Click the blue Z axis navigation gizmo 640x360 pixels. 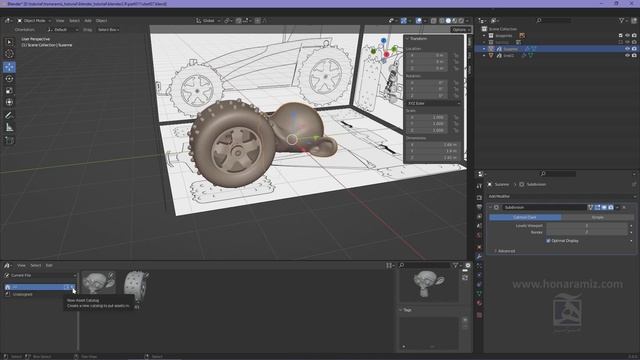(x=383, y=40)
